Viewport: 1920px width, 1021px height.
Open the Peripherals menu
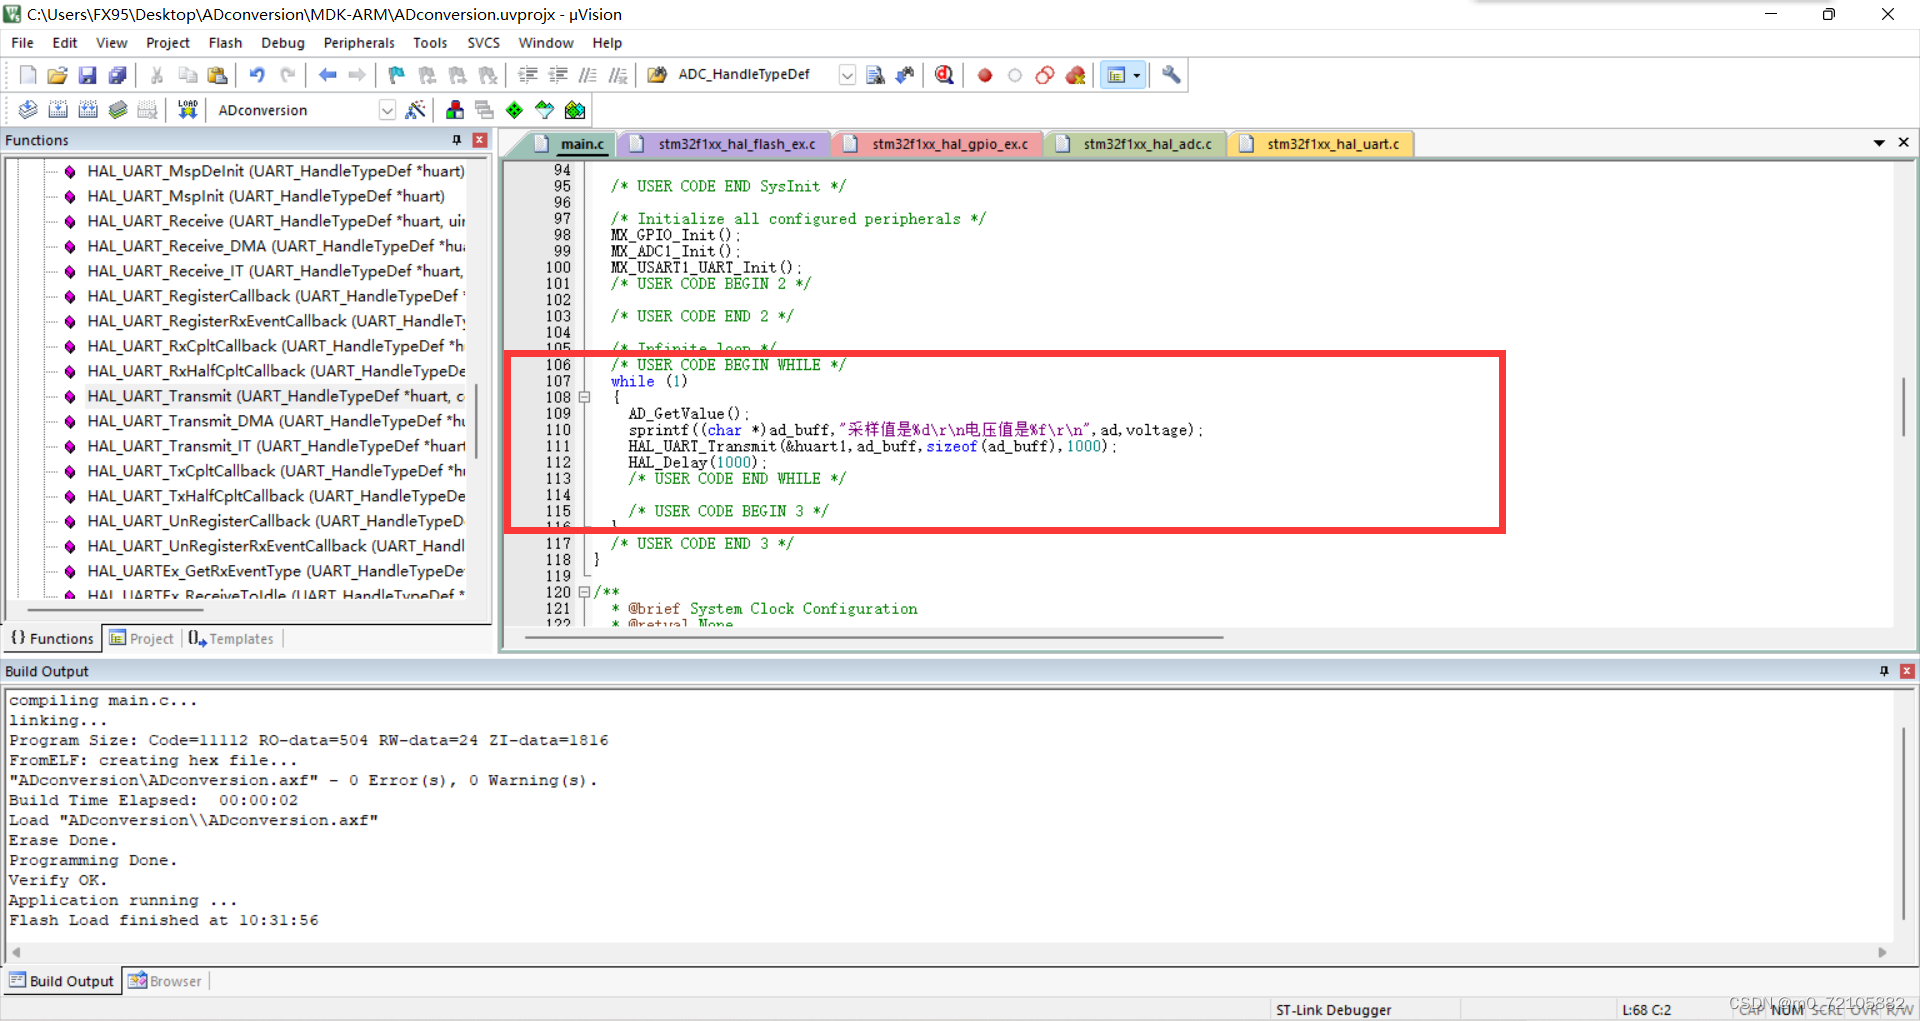click(x=358, y=42)
